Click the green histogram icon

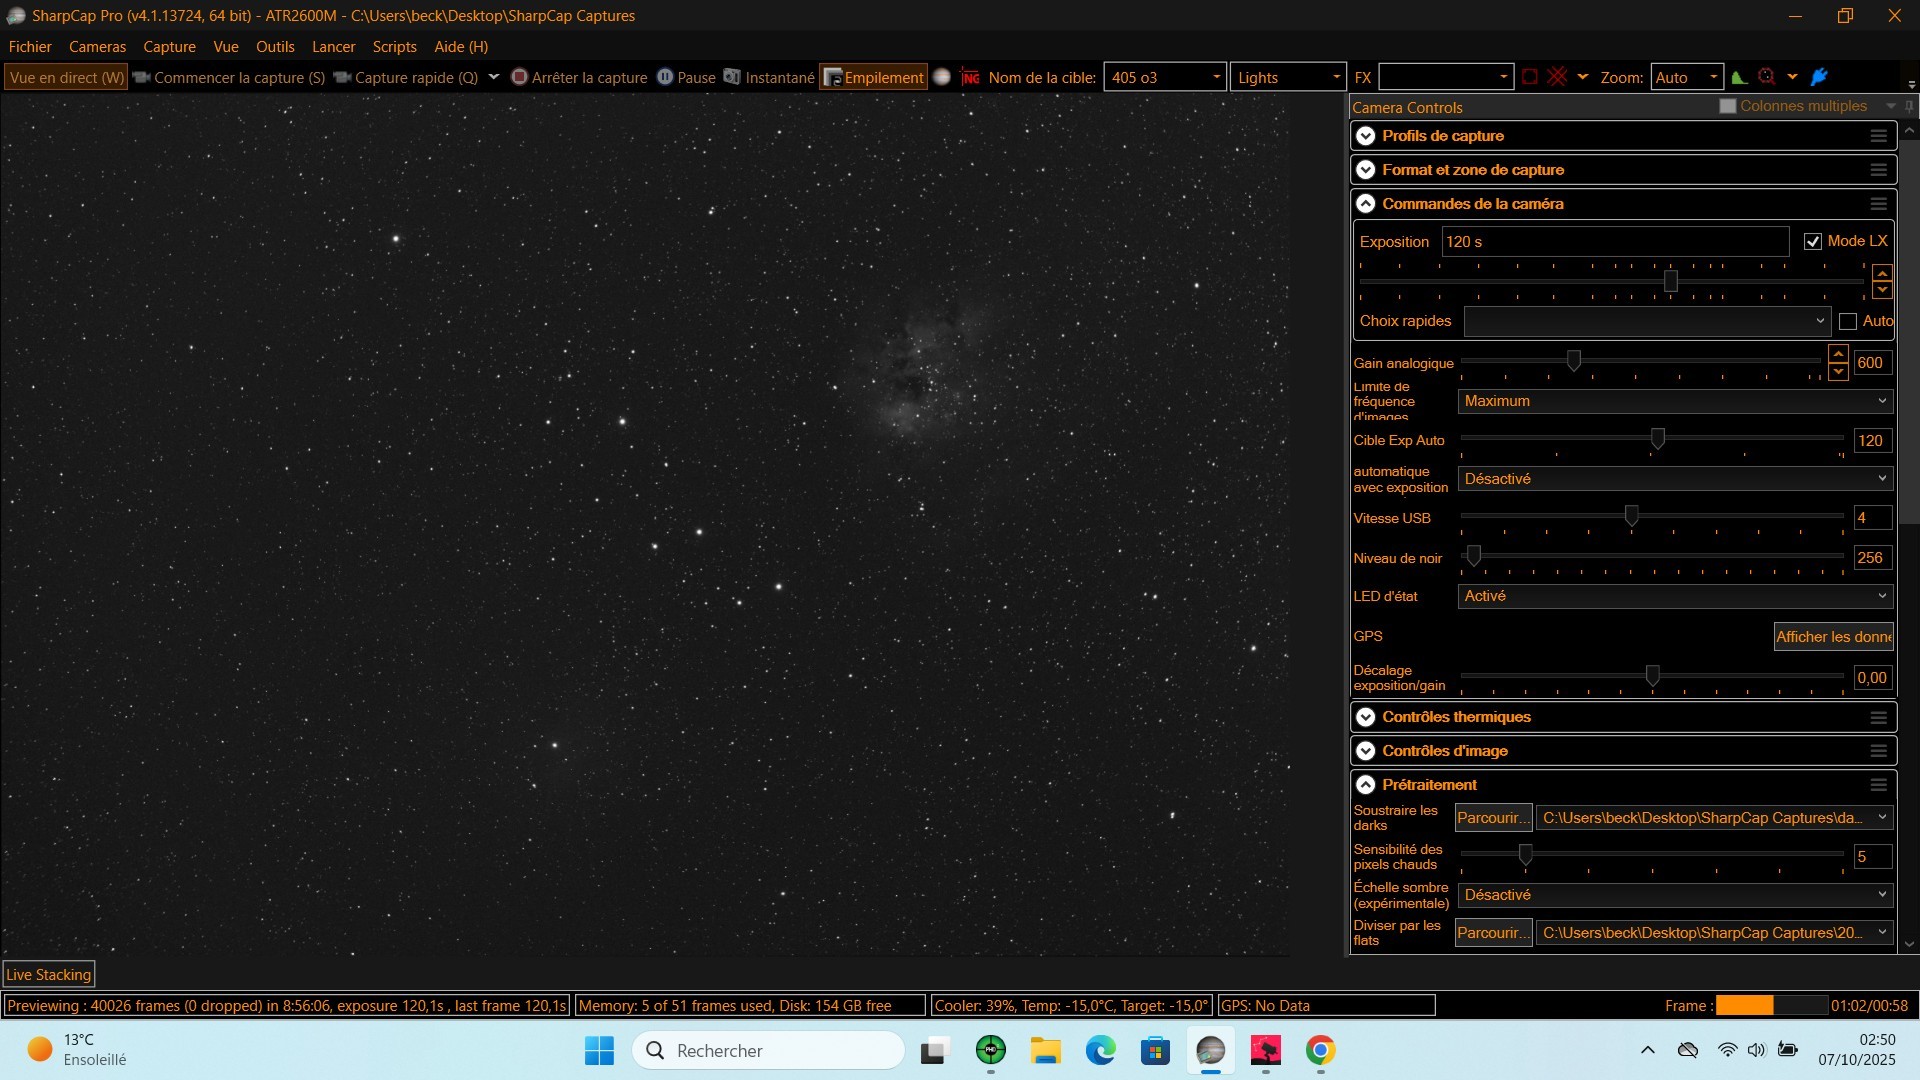[1739, 77]
